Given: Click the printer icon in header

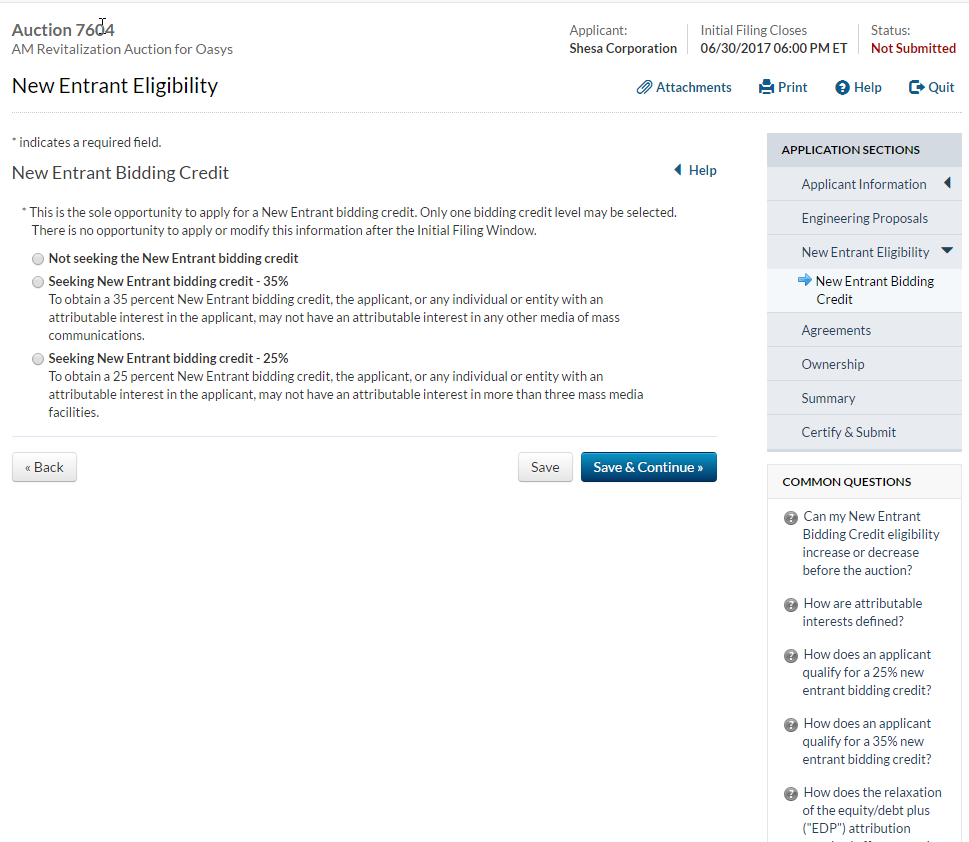Looking at the screenshot, I should click(x=767, y=87).
